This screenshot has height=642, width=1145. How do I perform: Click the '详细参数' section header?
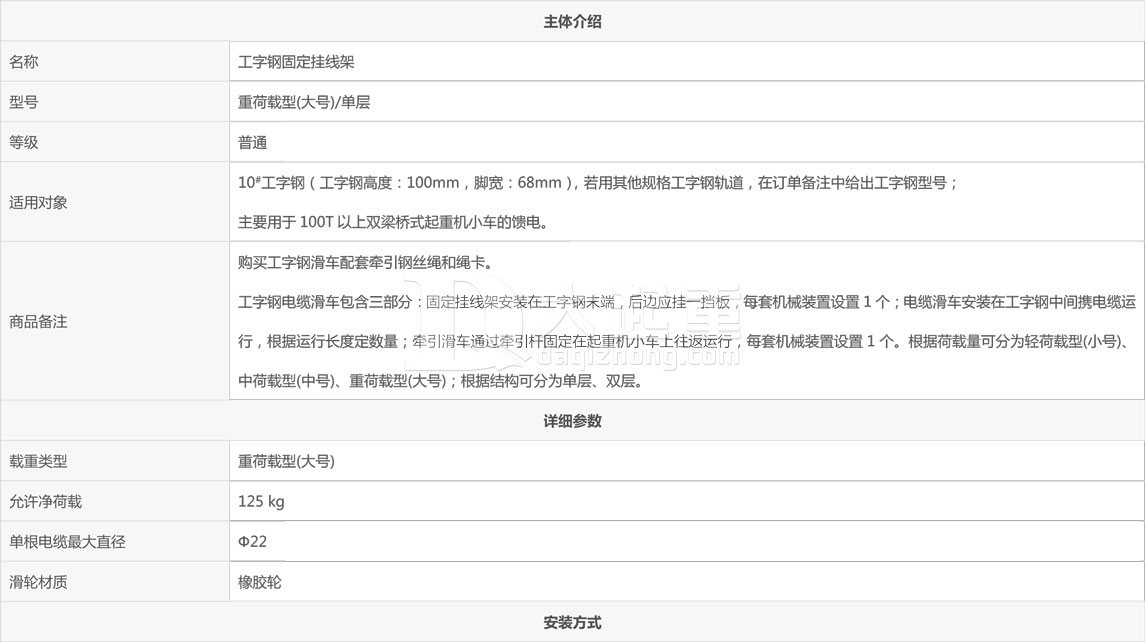(572, 421)
